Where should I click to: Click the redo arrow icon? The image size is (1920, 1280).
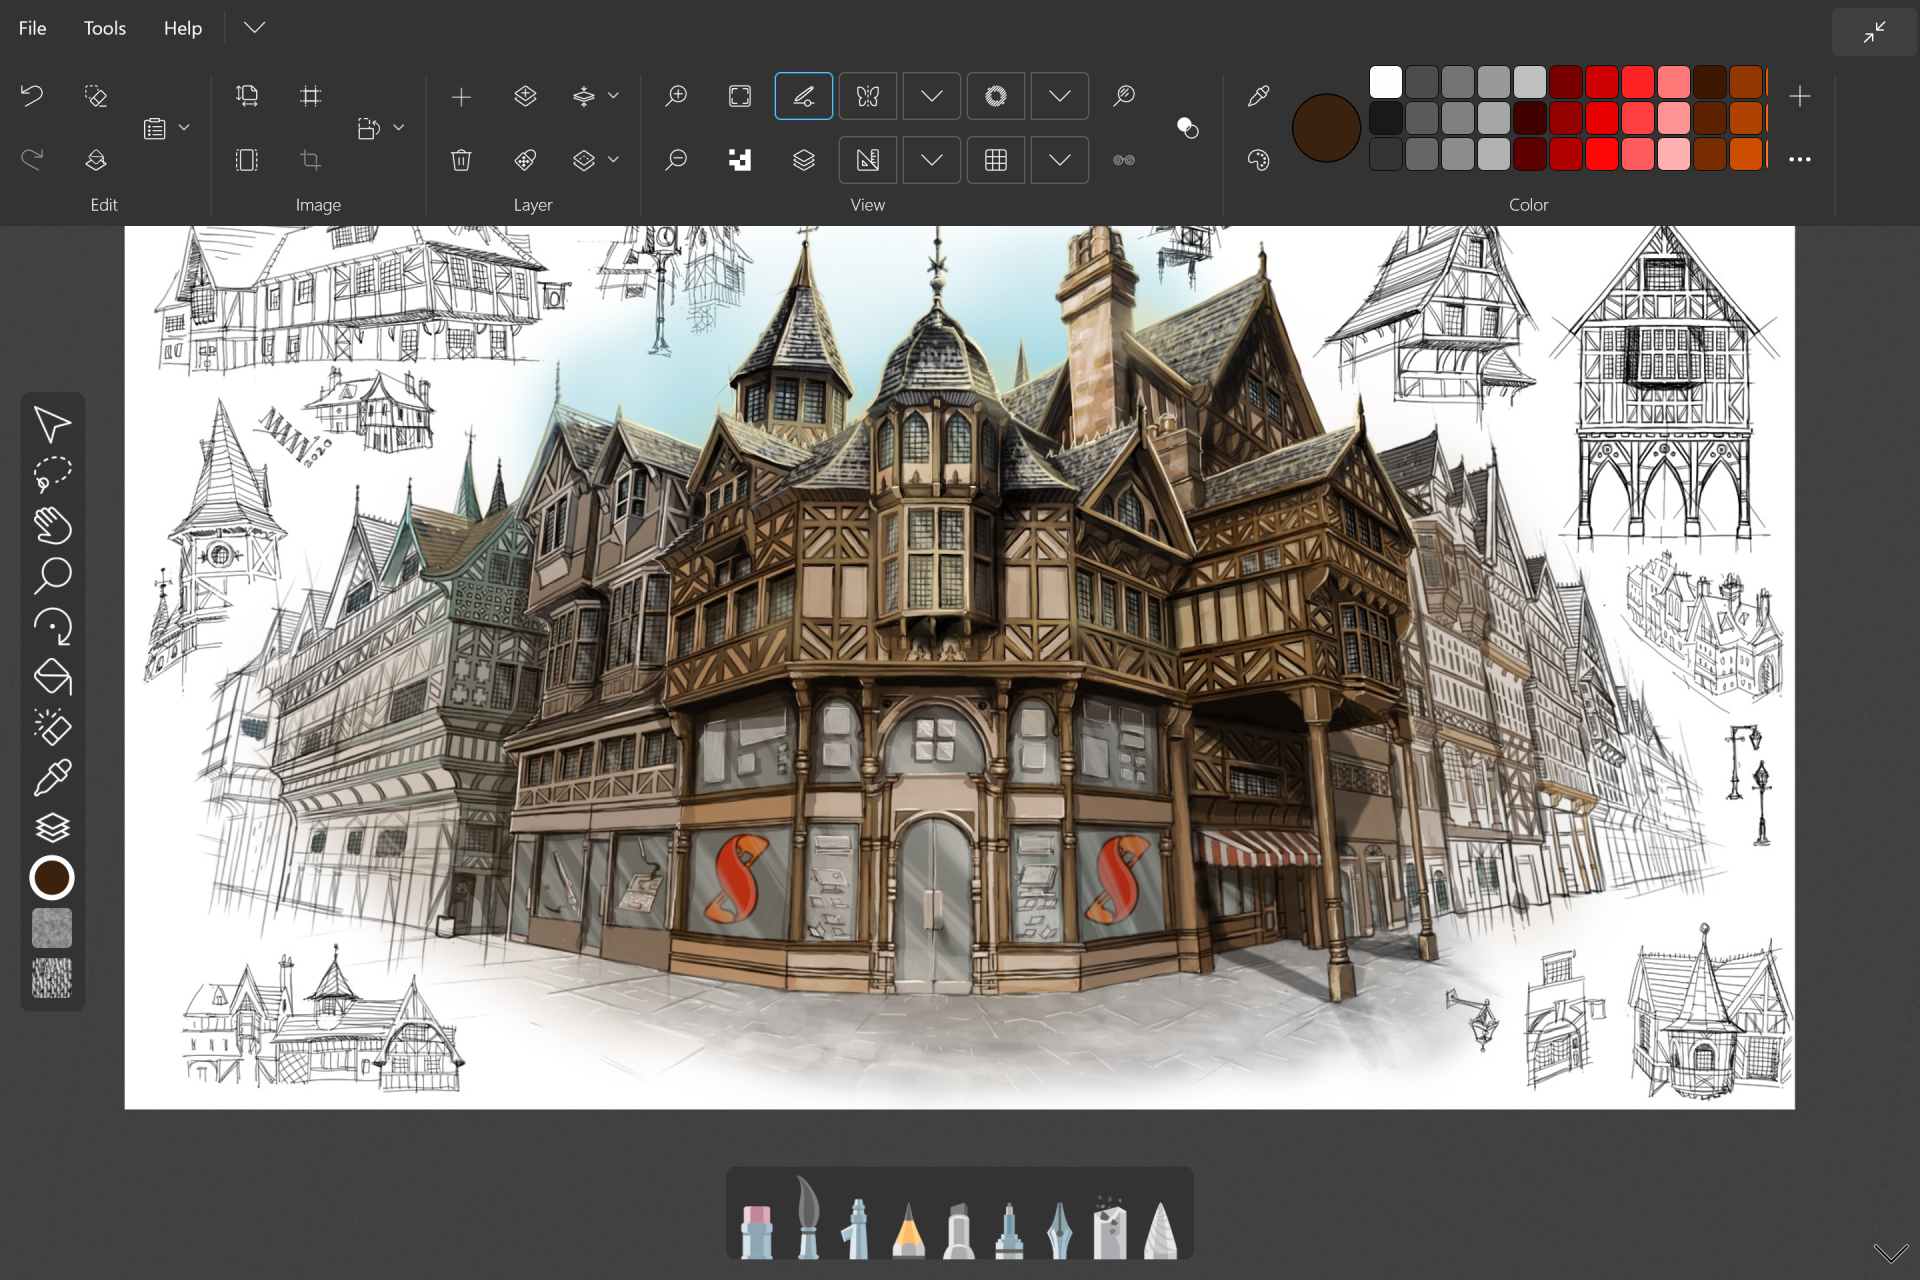[x=32, y=160]
